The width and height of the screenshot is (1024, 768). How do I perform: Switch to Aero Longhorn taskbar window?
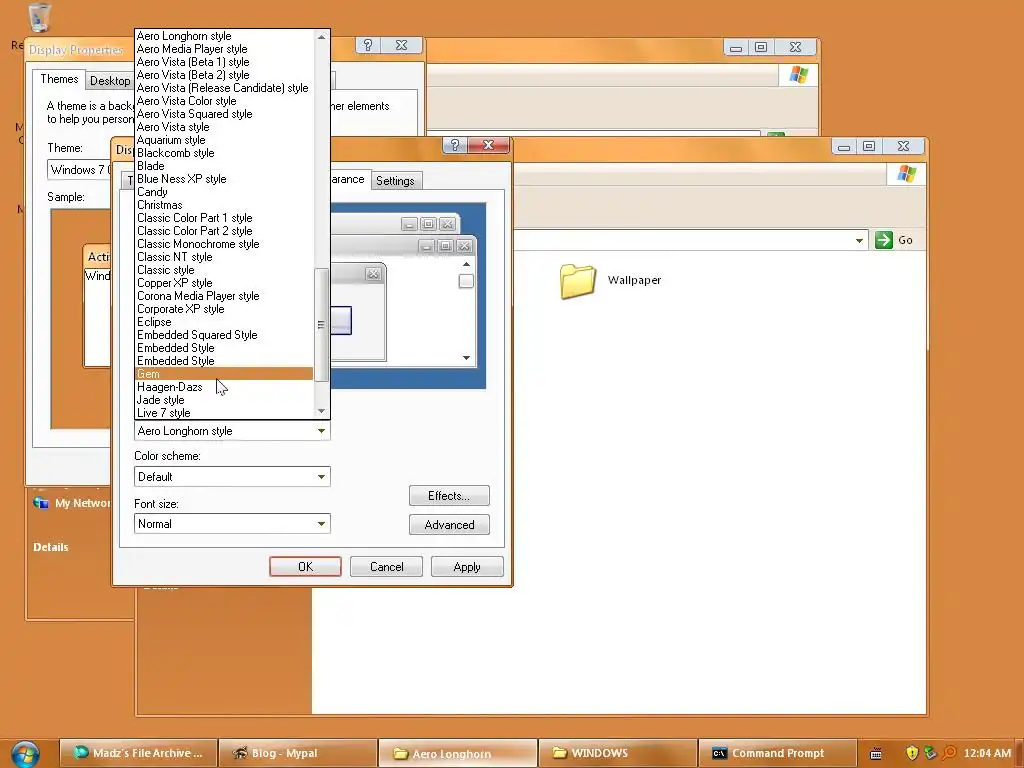point(458,753)
